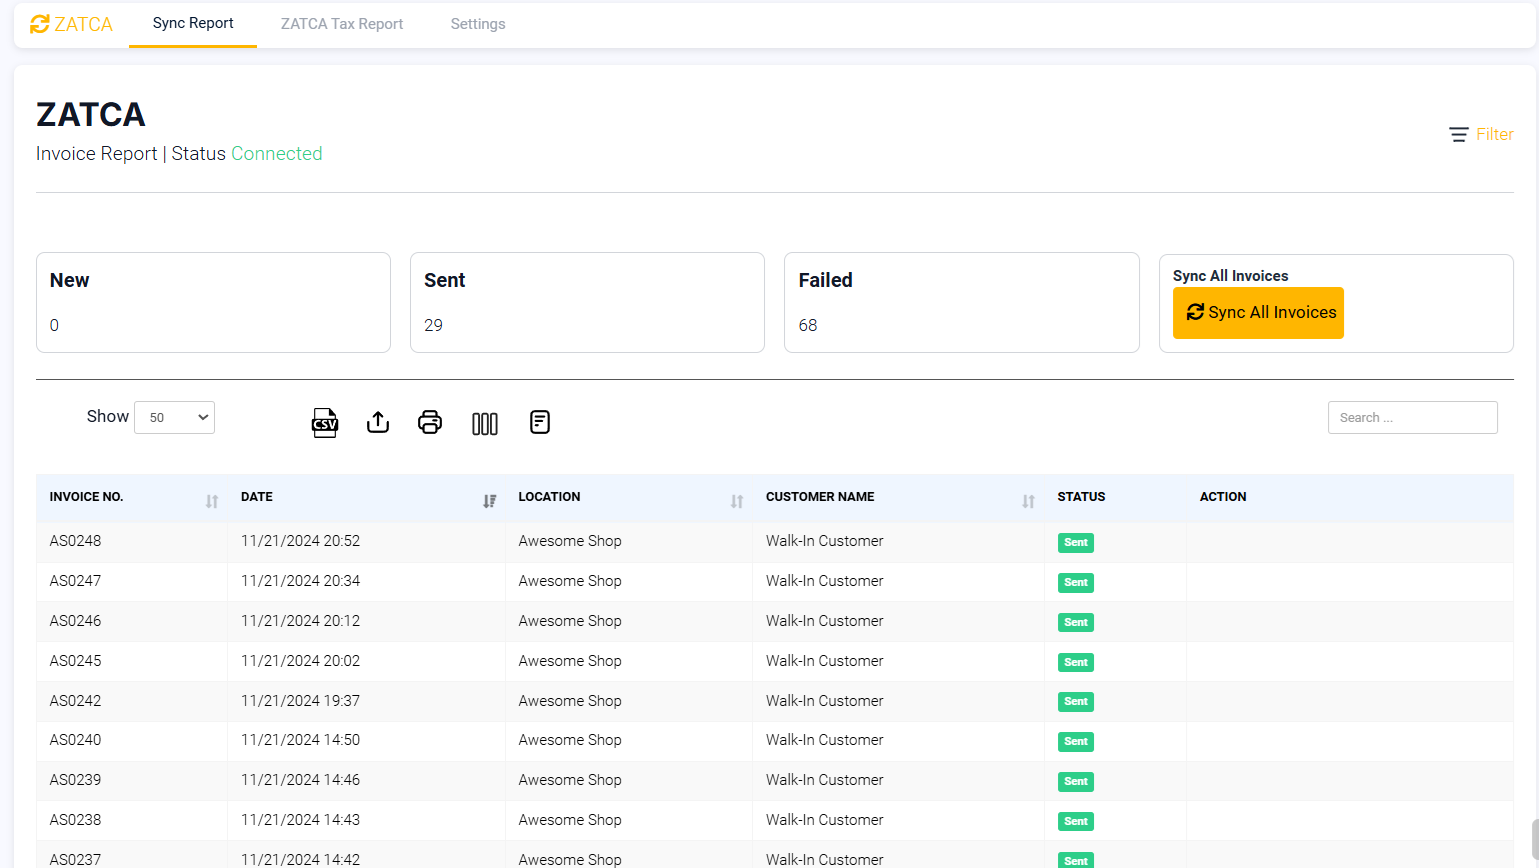Click the copy-to-document icon
The image size is (1539, 868).
539,422
